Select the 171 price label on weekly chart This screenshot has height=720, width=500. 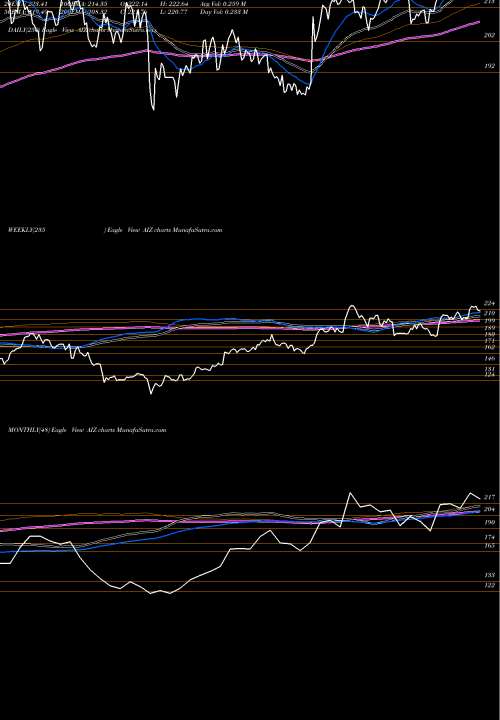(489, 341)
